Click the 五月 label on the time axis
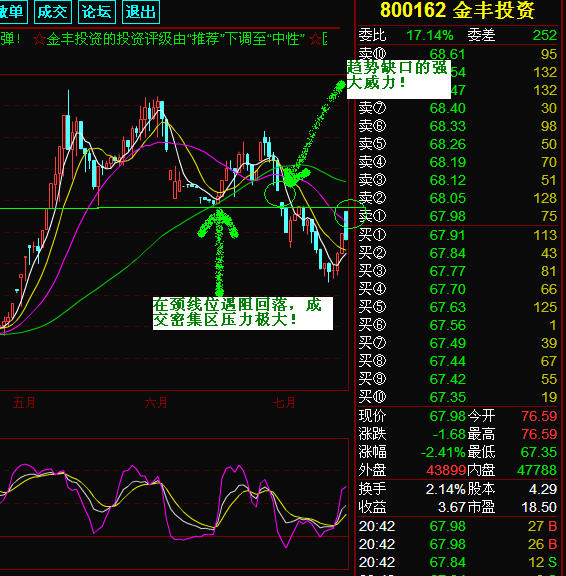Image resolution: width=566 pixels, height=576 pixels. [24, 403]
